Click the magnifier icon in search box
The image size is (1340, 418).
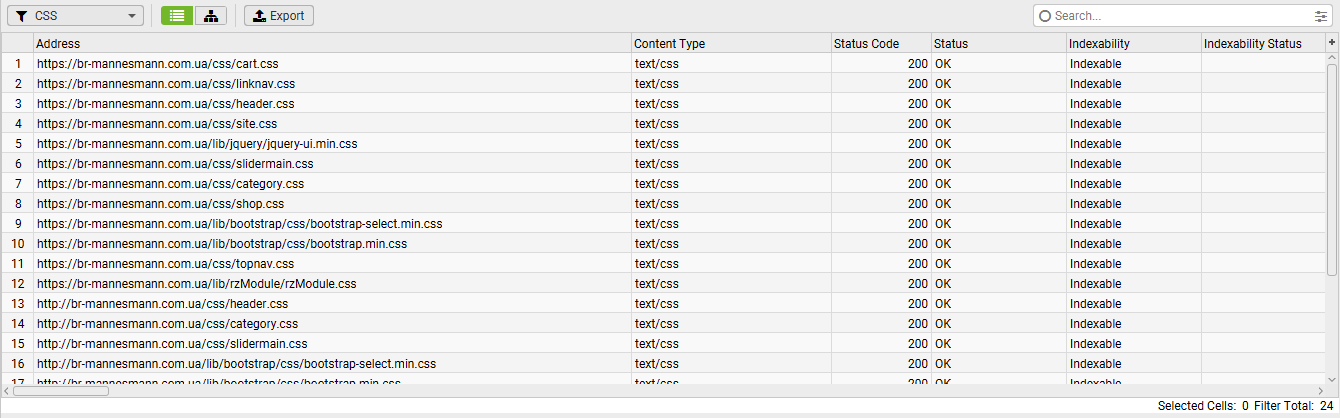point(1046,16)
